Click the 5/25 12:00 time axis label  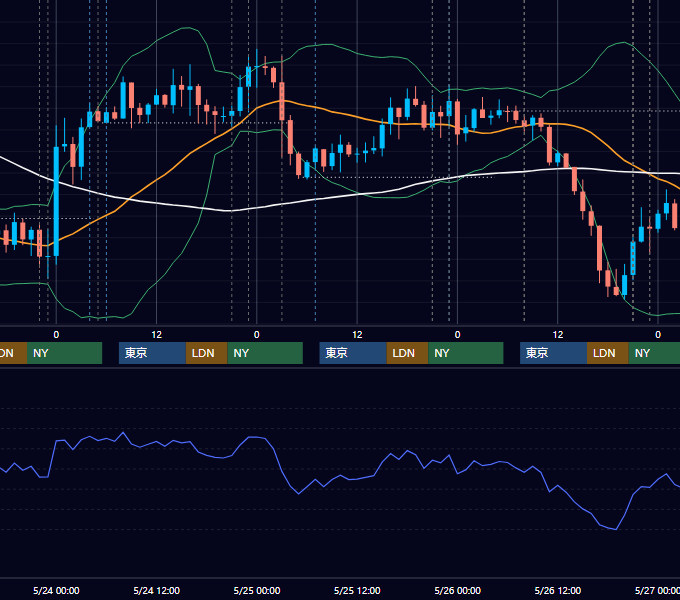pyautogui.click(x=357, y=590)
